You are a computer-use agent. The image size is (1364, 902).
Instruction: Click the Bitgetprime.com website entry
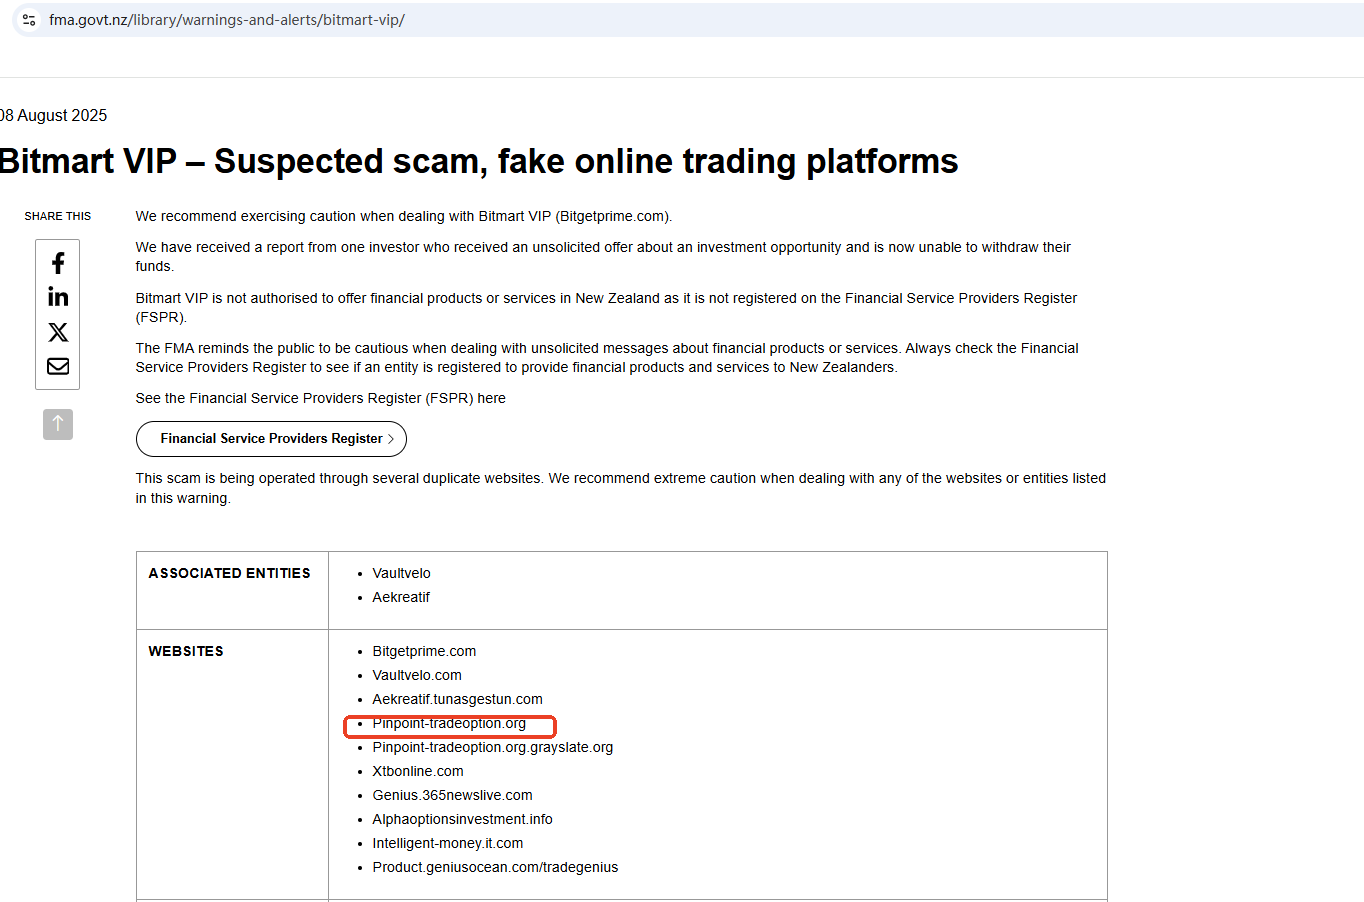click(424, 652)
